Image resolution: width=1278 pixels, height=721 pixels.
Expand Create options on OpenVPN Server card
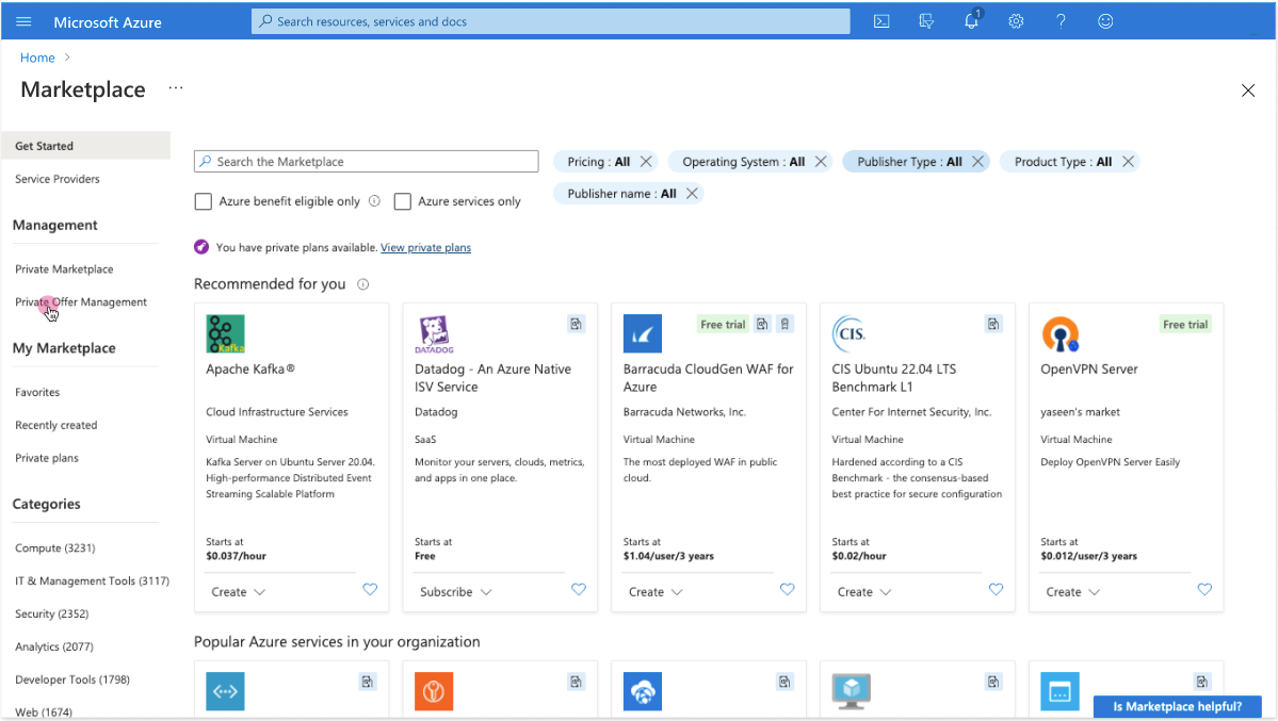1072,591
